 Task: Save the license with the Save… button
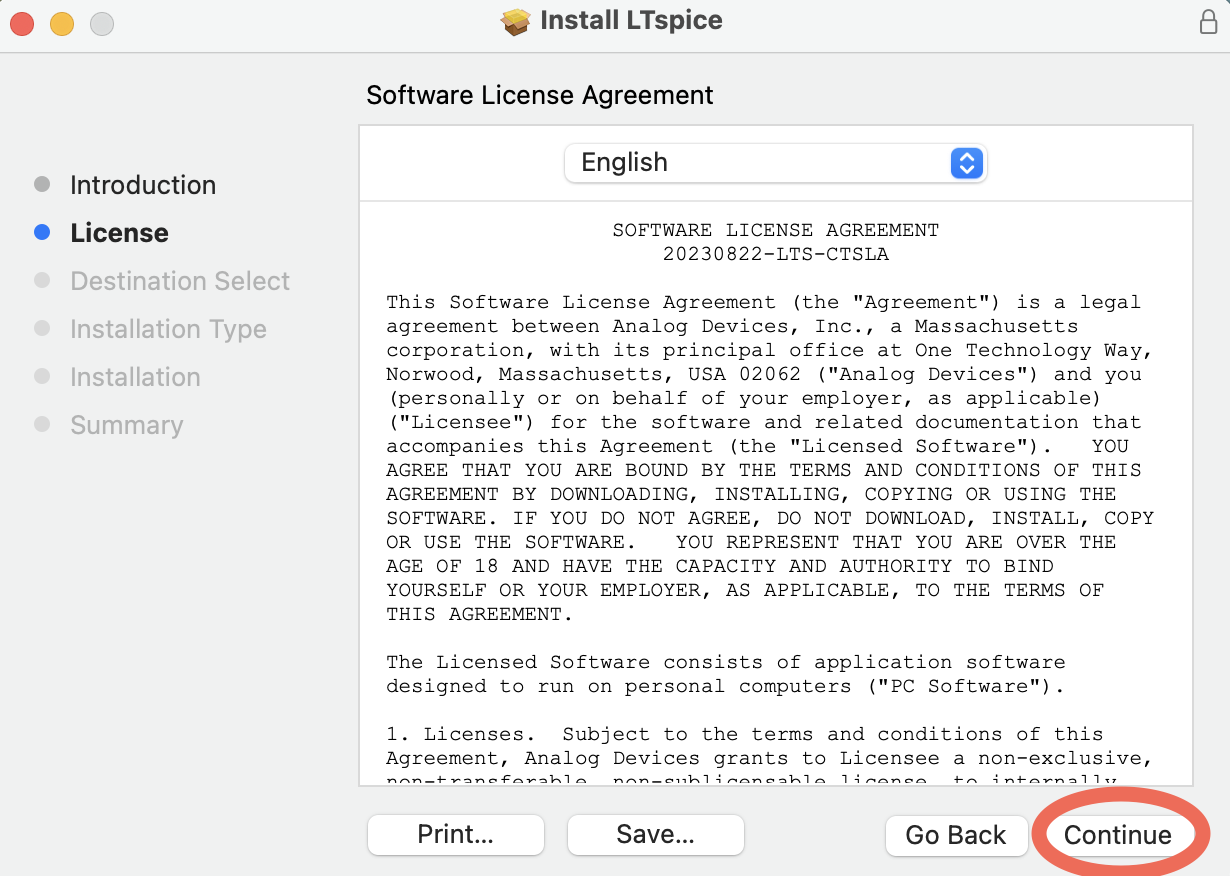click(x=655, y=835)
